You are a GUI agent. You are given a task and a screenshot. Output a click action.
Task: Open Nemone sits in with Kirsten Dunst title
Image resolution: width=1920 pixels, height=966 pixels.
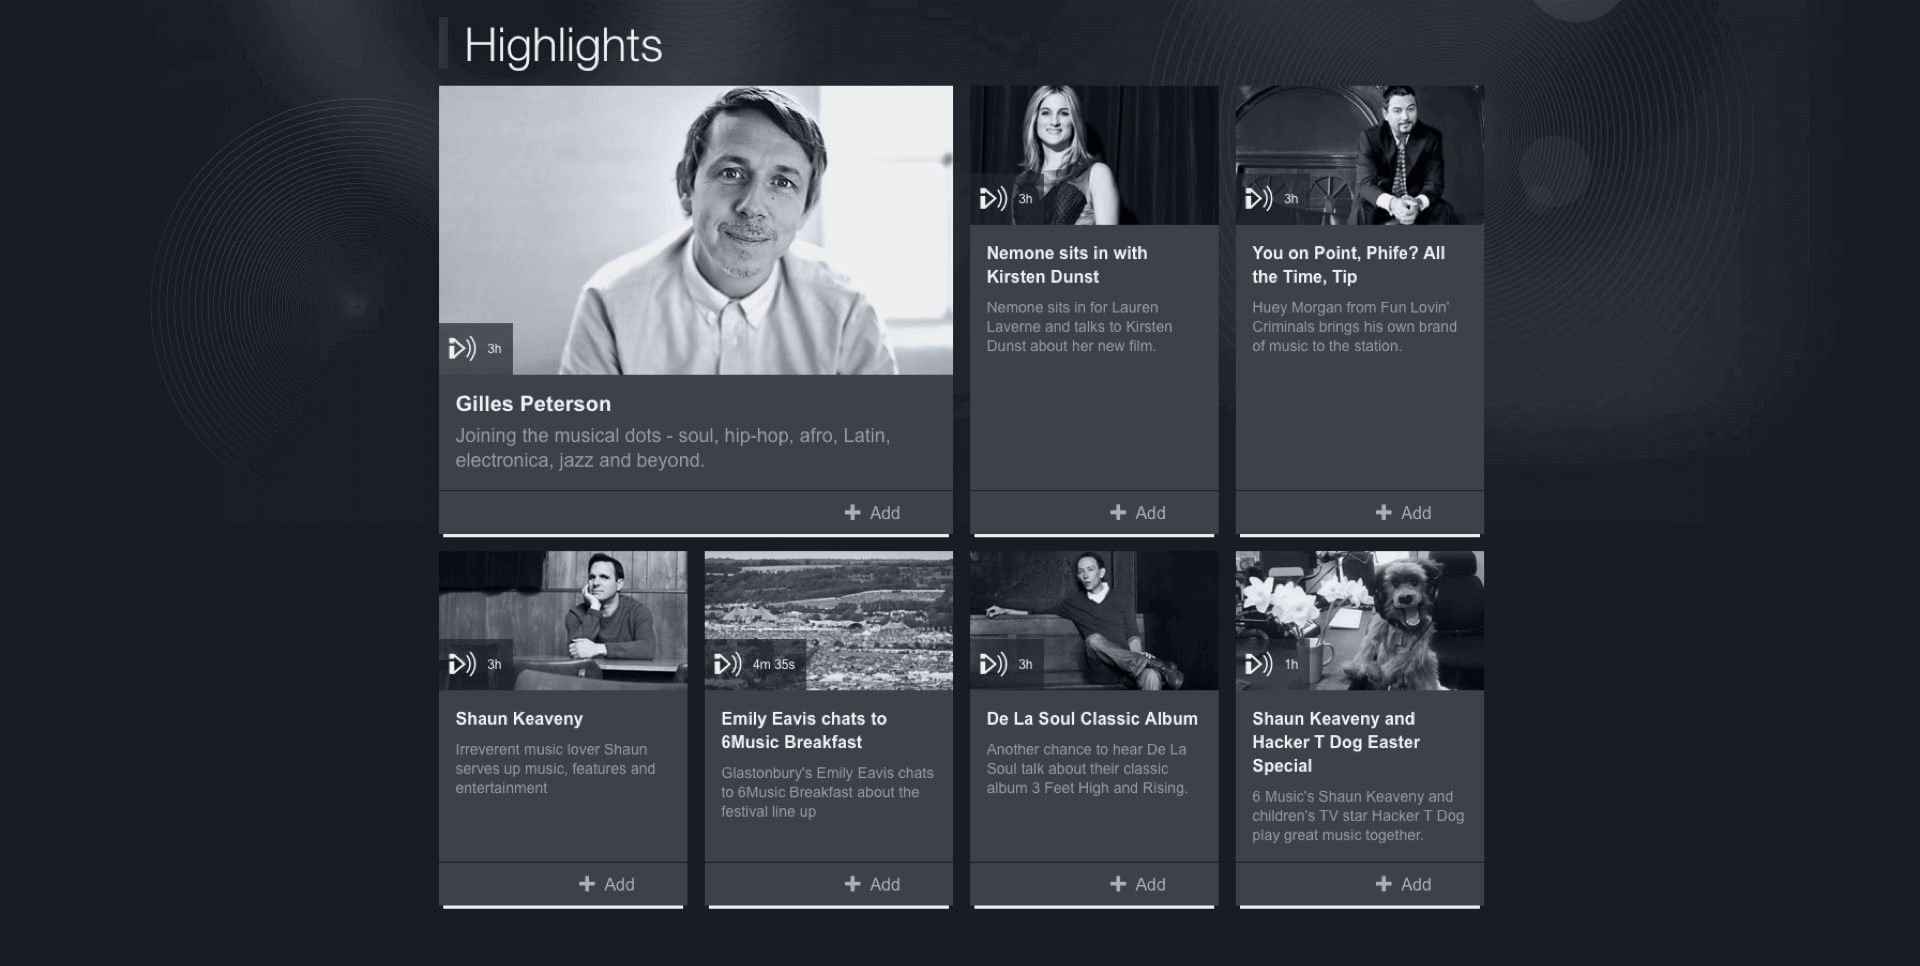pyautogui.click(x=1067, y=265)
